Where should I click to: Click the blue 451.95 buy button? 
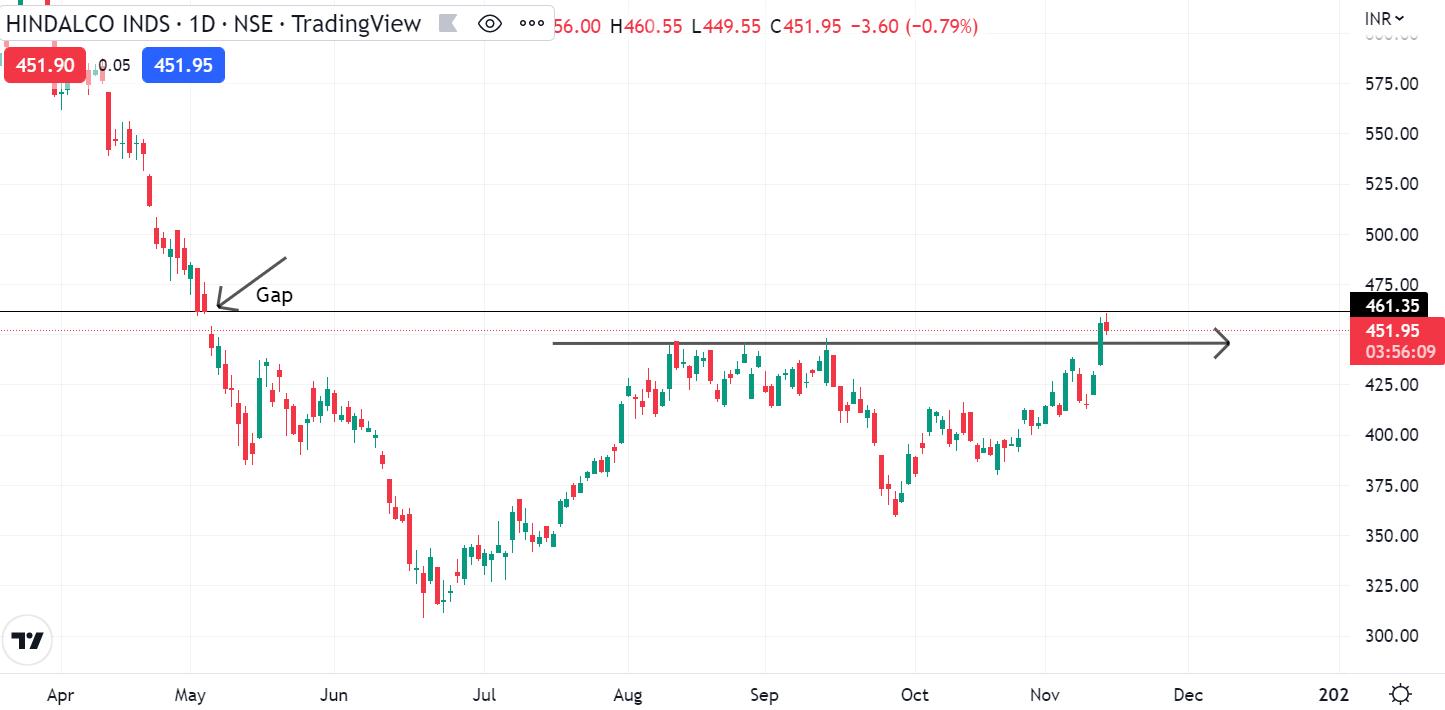tap(183, 65)
